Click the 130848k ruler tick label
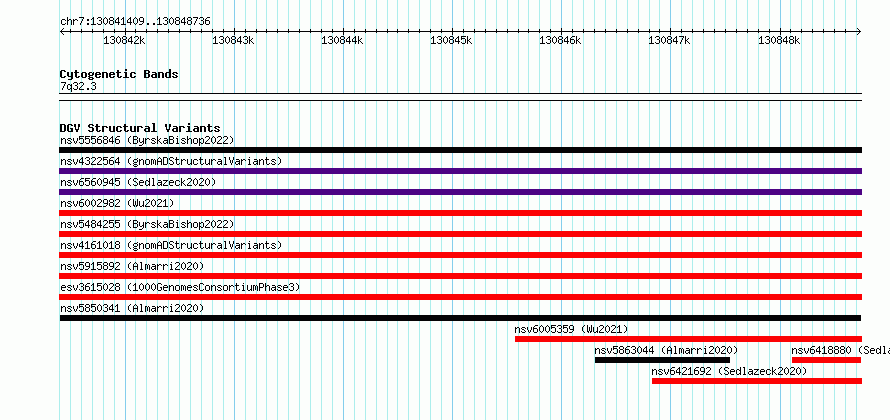890x420 pixels. click(x=779, y=40)
